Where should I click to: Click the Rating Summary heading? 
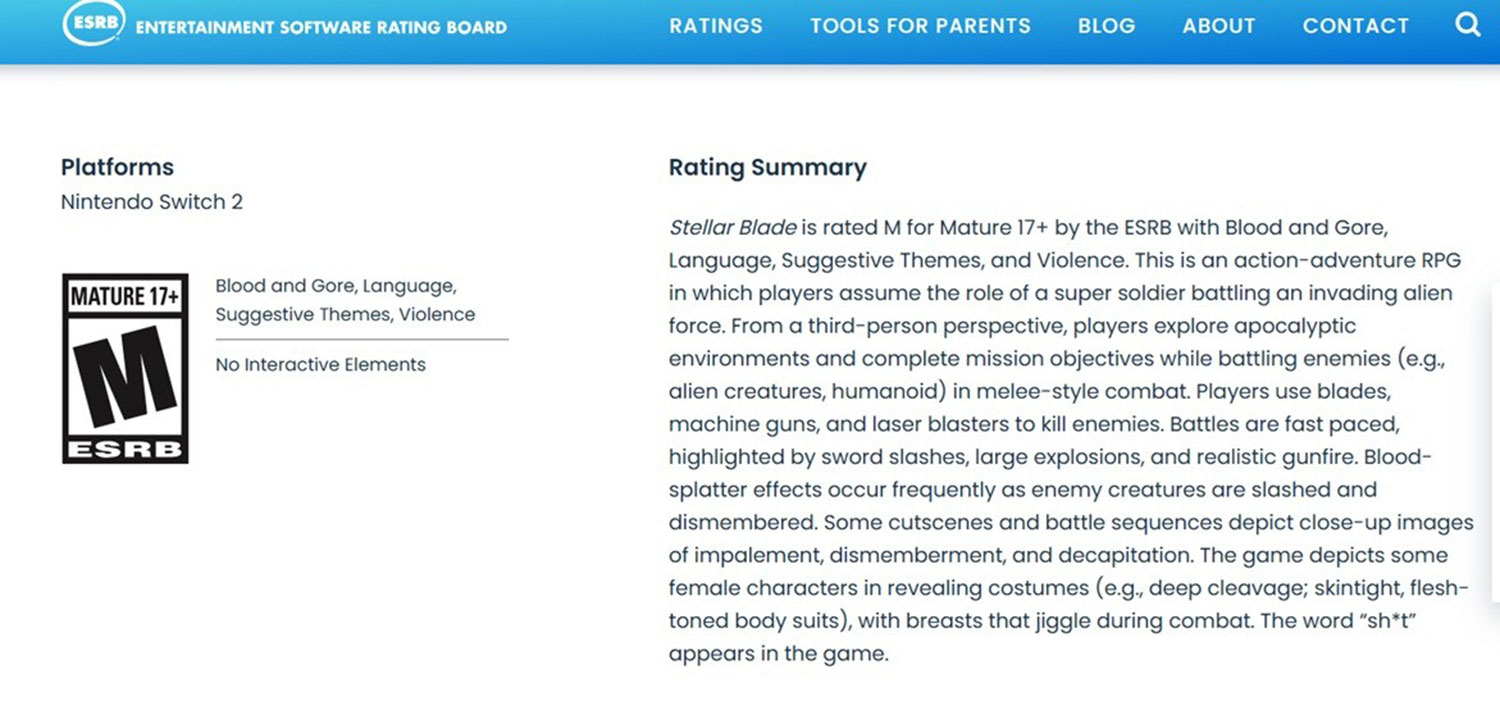point(767,167)
